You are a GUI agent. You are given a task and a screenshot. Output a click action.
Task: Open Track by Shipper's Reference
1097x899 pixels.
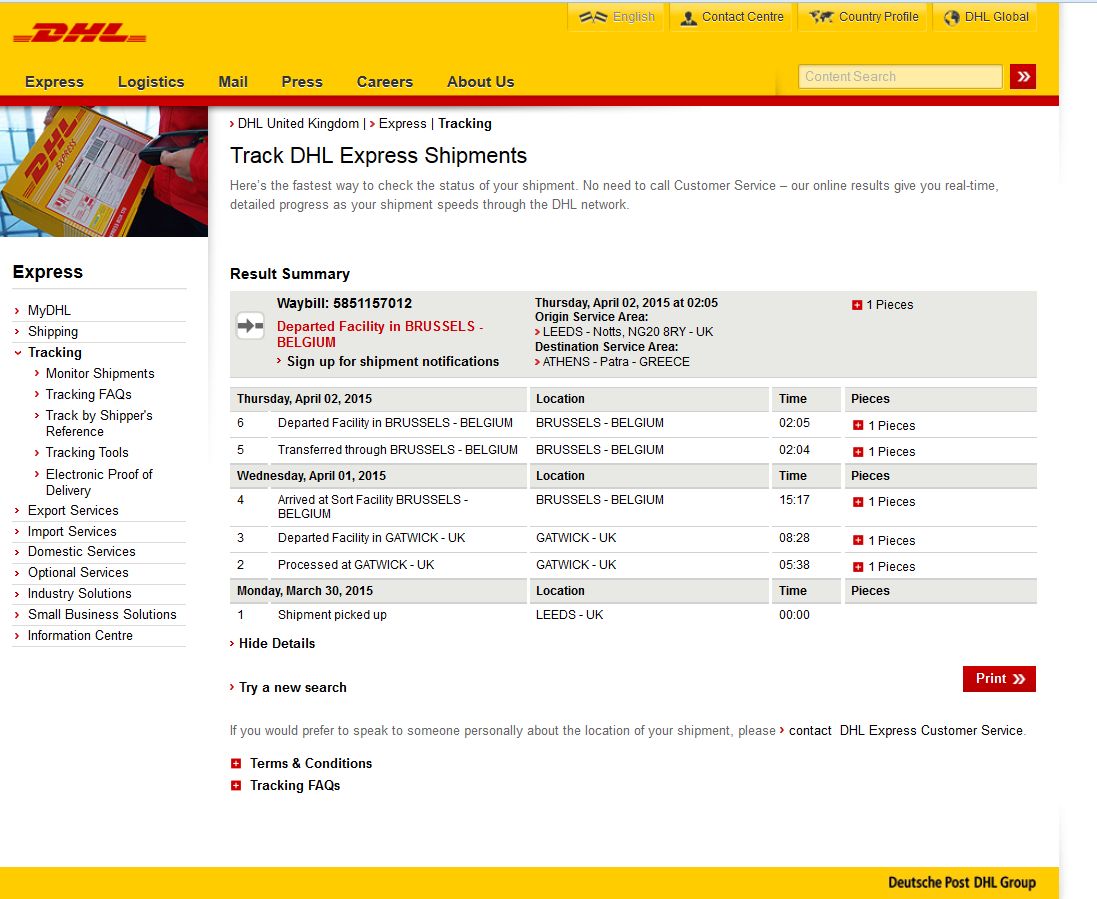point(99,423)
